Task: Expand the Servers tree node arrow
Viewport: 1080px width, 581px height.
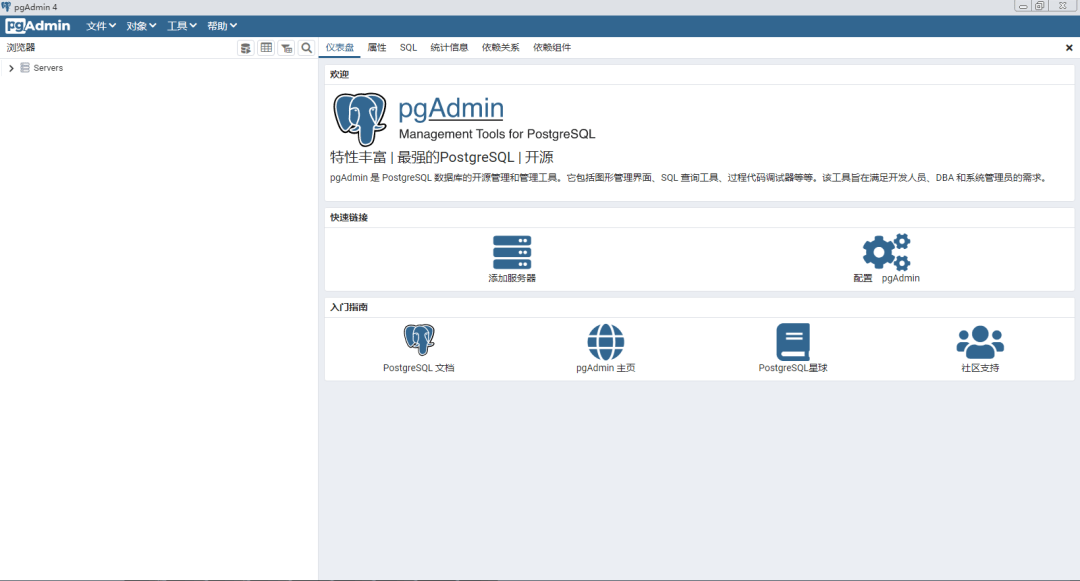Action: [x=11, y=68]
